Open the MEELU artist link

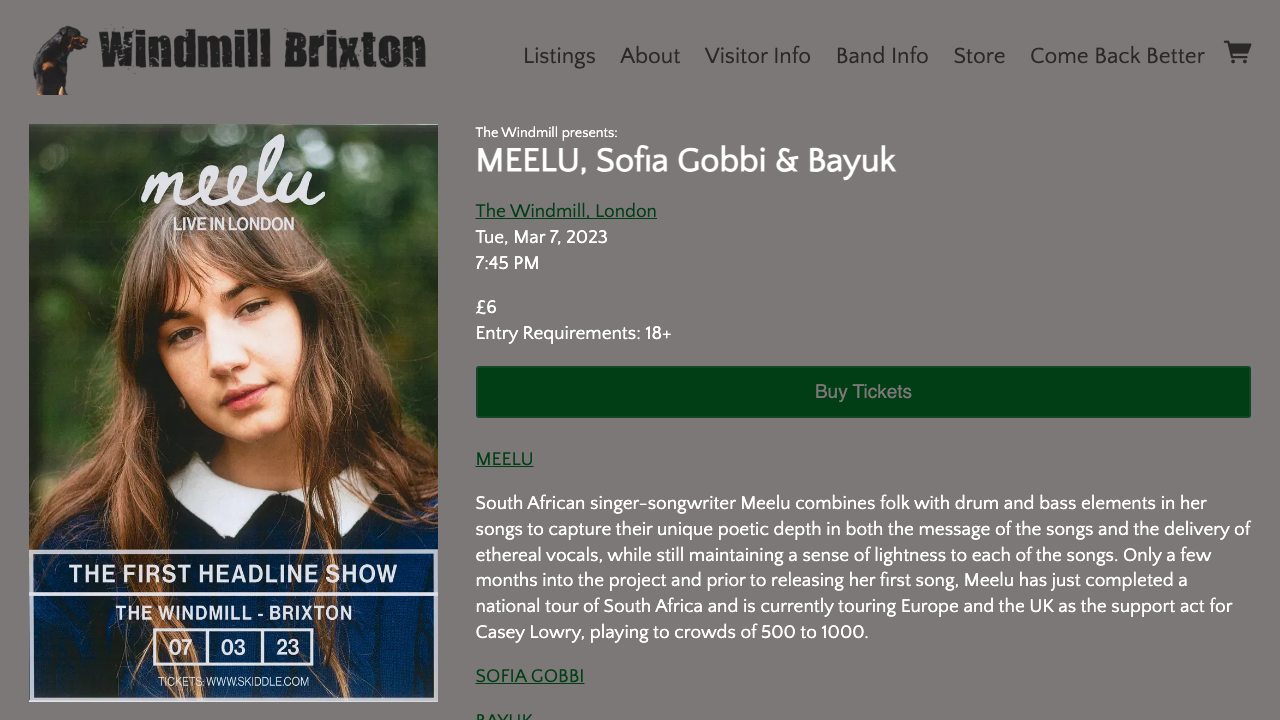(x=504, y=459)
